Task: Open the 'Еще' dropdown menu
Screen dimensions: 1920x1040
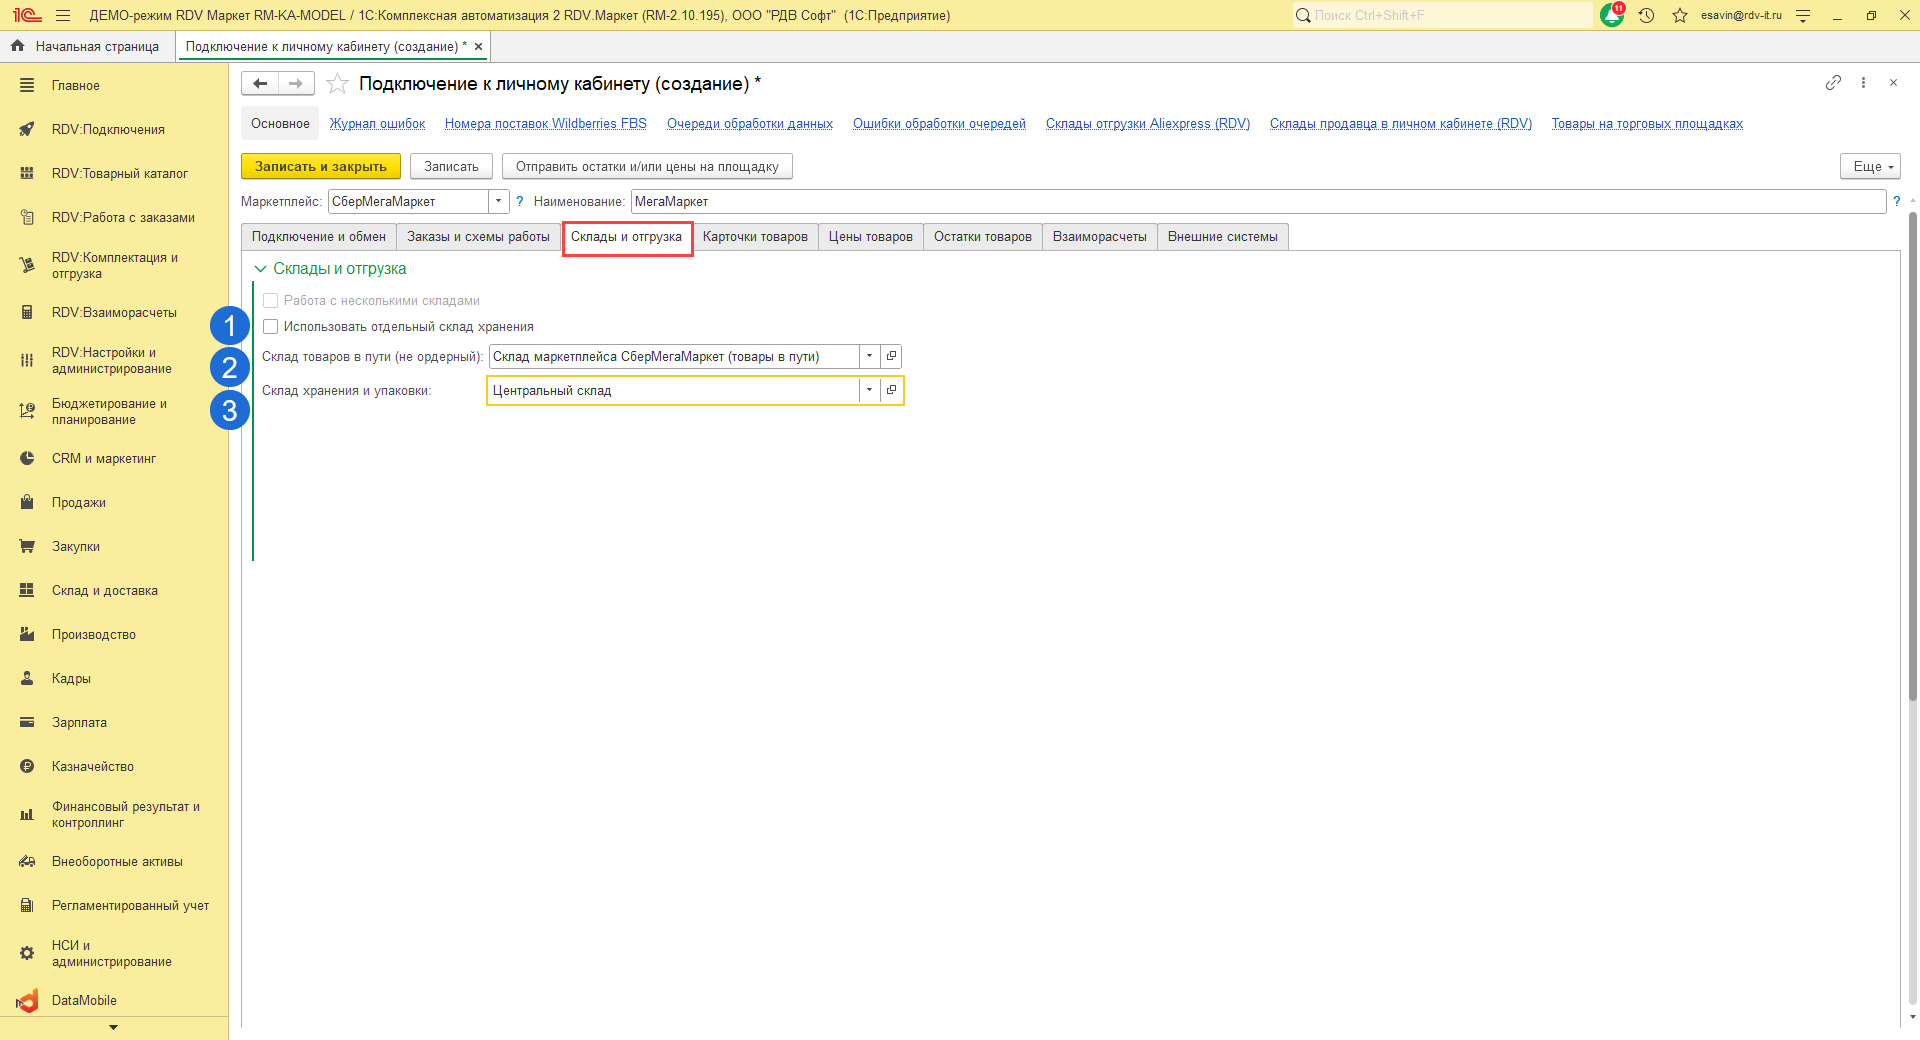Action: click(1869, 167)
